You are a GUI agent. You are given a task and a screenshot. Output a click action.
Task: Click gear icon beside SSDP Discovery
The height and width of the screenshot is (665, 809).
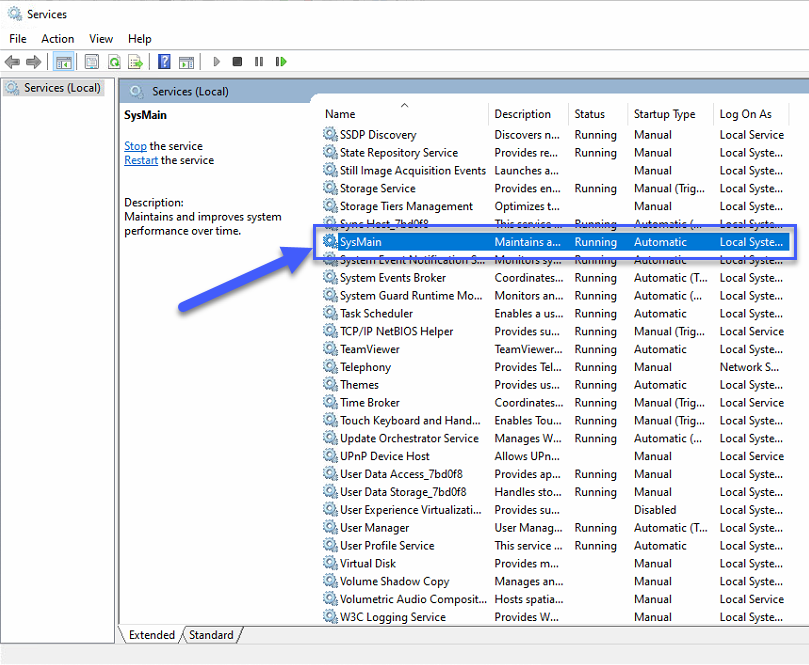pyautogui.click(x=330, y=134)
